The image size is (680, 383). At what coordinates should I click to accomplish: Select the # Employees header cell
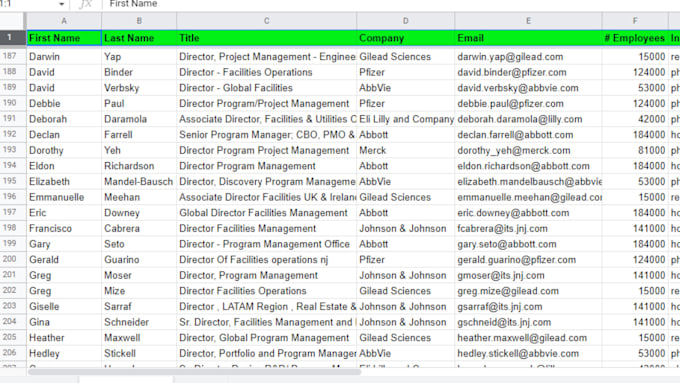click(x=635, y=38)
